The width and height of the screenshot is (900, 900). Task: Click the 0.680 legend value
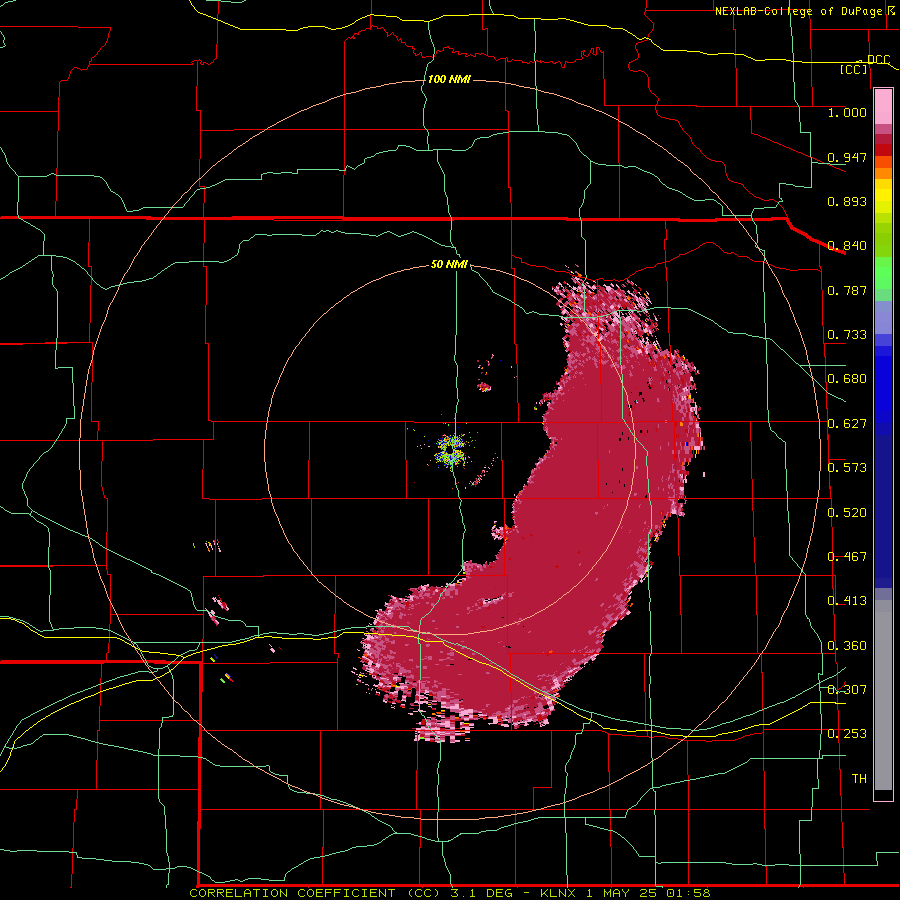coord(847,379)
